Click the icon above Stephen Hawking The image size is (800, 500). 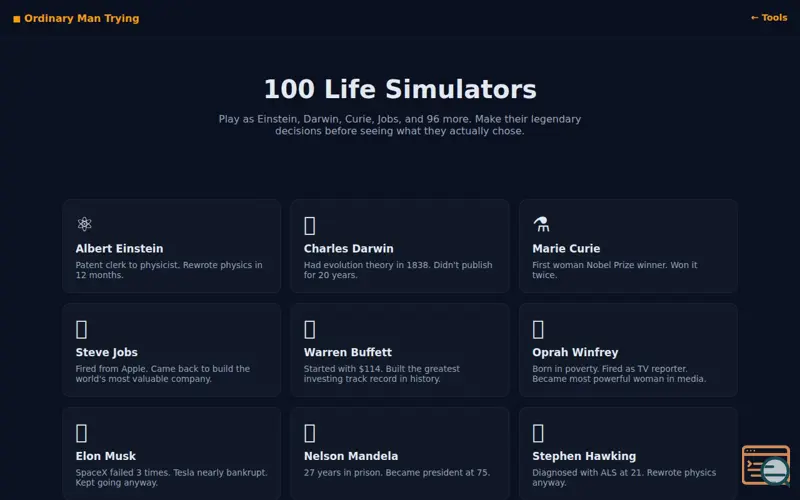tap(538, 433)
